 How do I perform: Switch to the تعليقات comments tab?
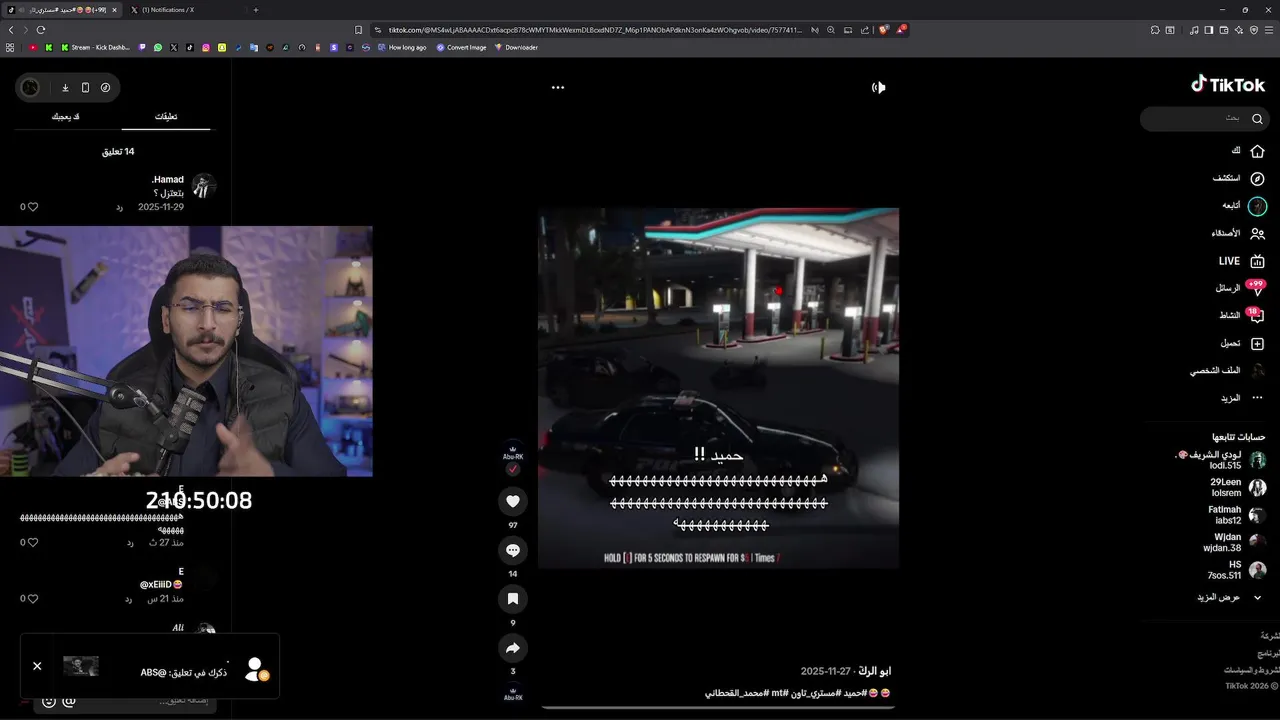coord(166,117)
